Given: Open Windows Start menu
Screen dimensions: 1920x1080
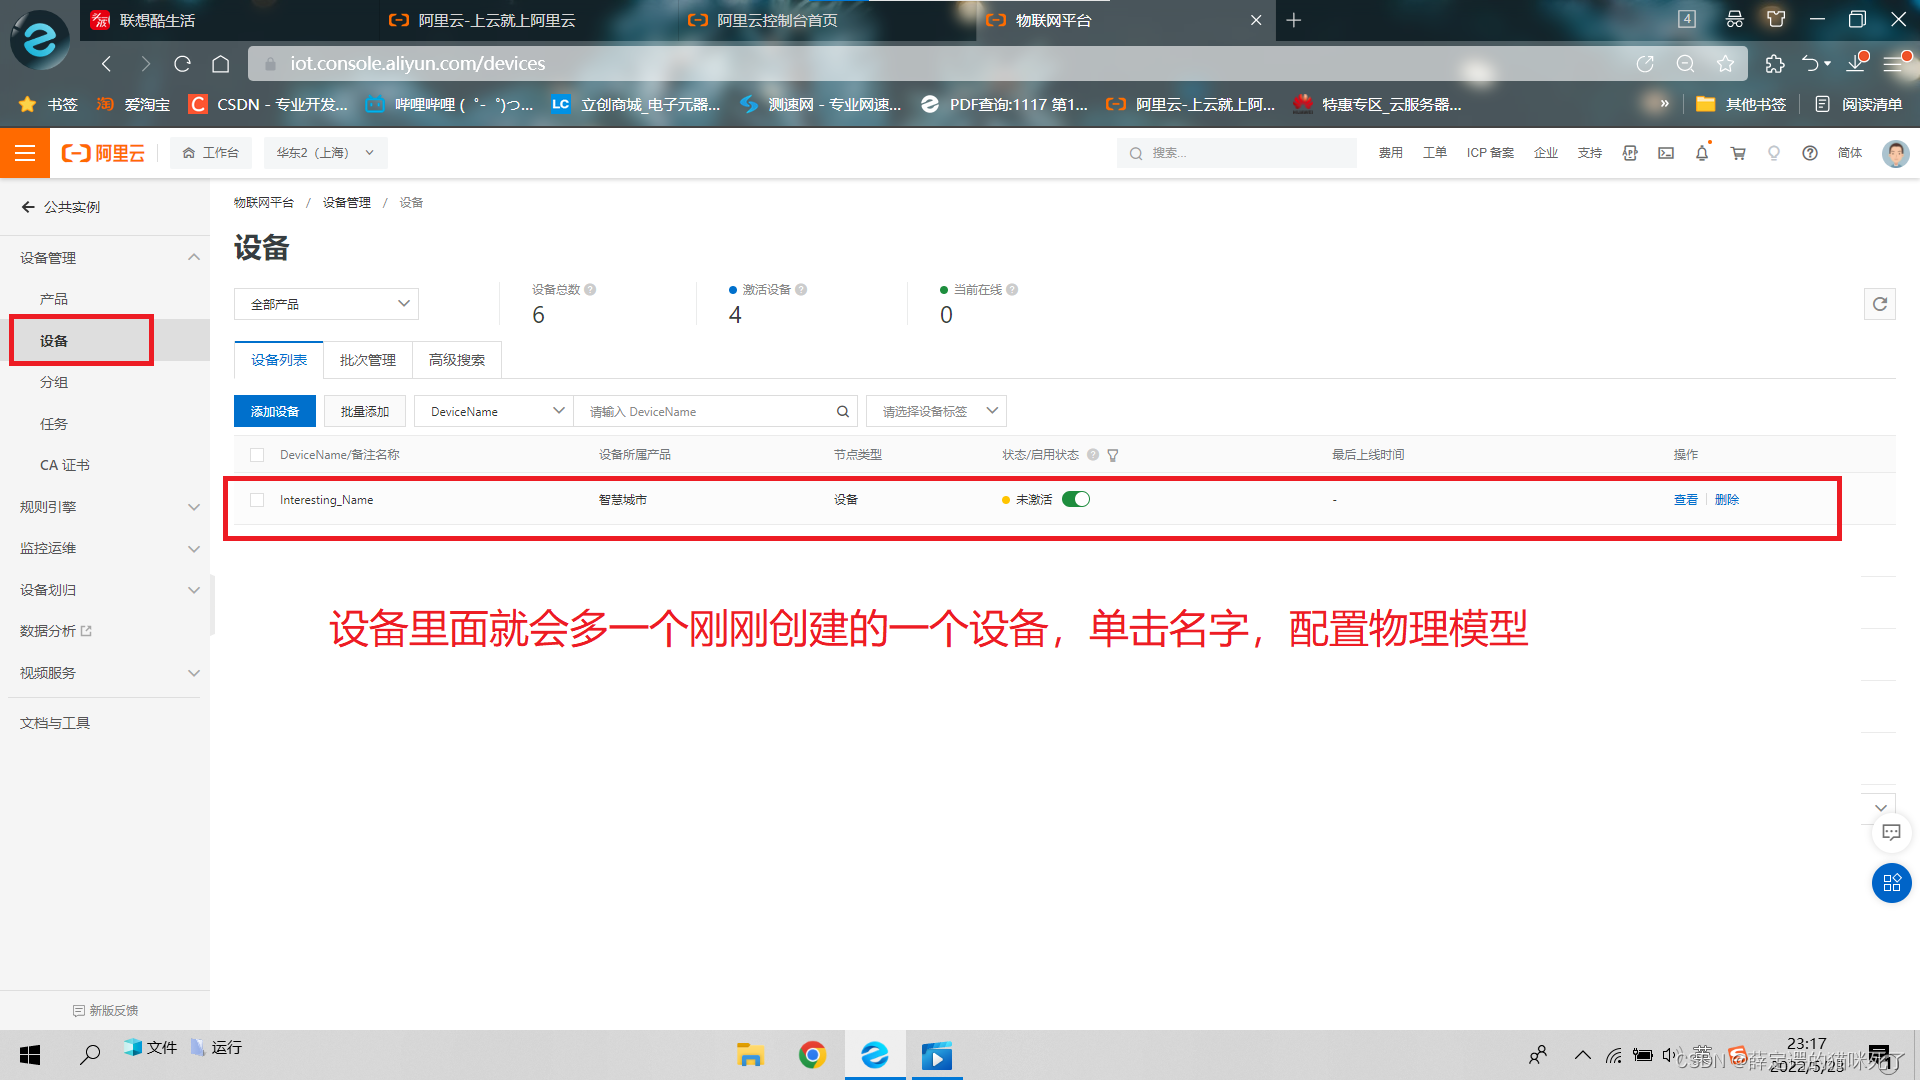Looking at the screenshot, I should [30, 1055].
